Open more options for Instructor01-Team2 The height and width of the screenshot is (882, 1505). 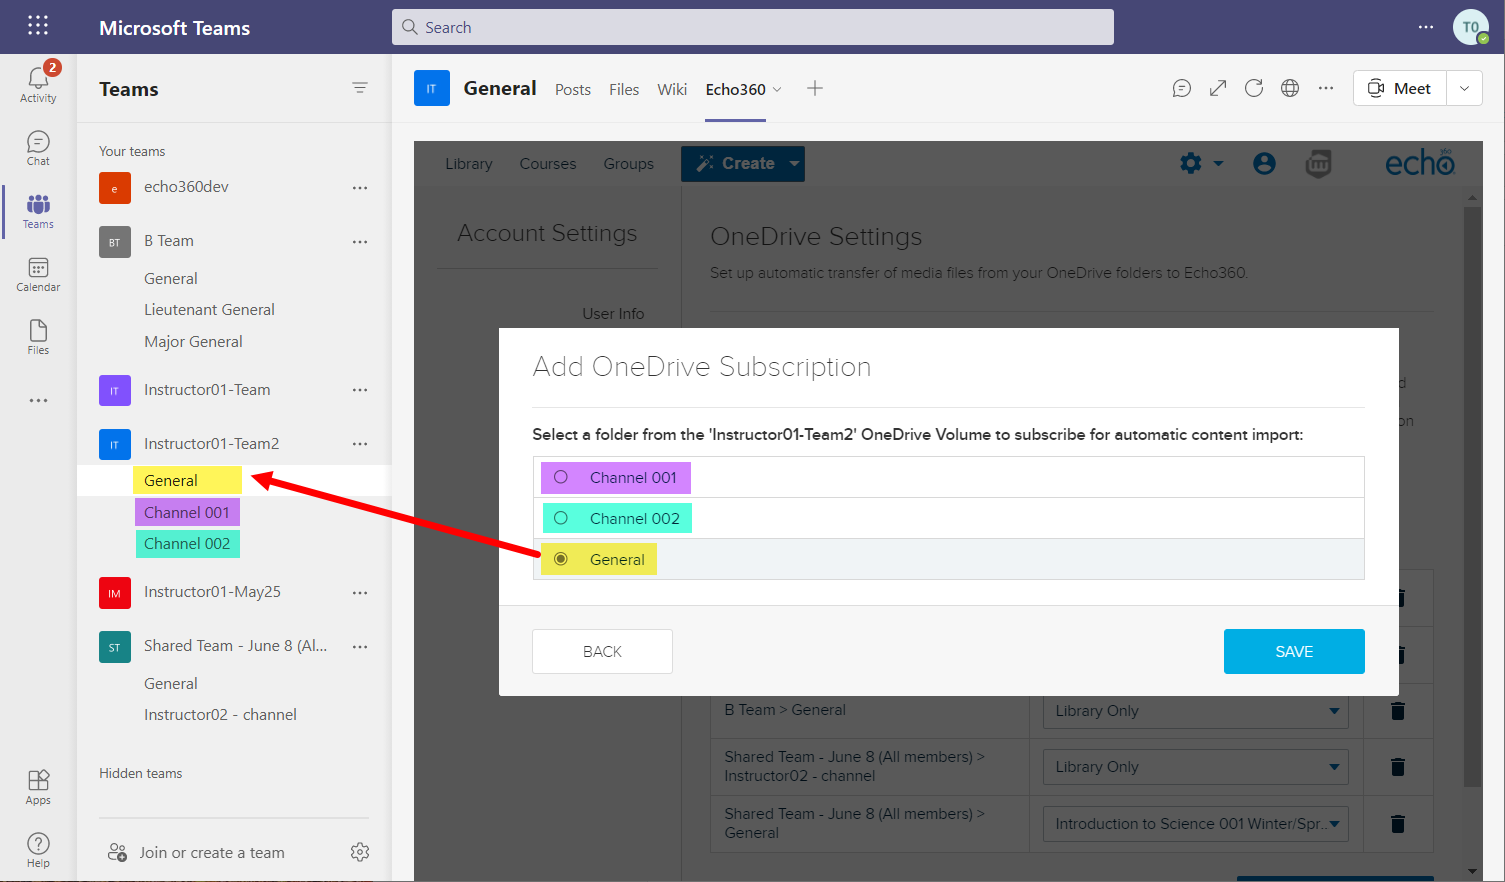360,444
